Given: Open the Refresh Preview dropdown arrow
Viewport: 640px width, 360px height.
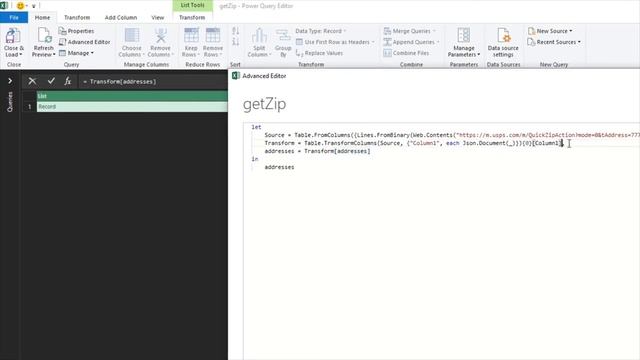Looking at the screenshot, I should 54,55.
